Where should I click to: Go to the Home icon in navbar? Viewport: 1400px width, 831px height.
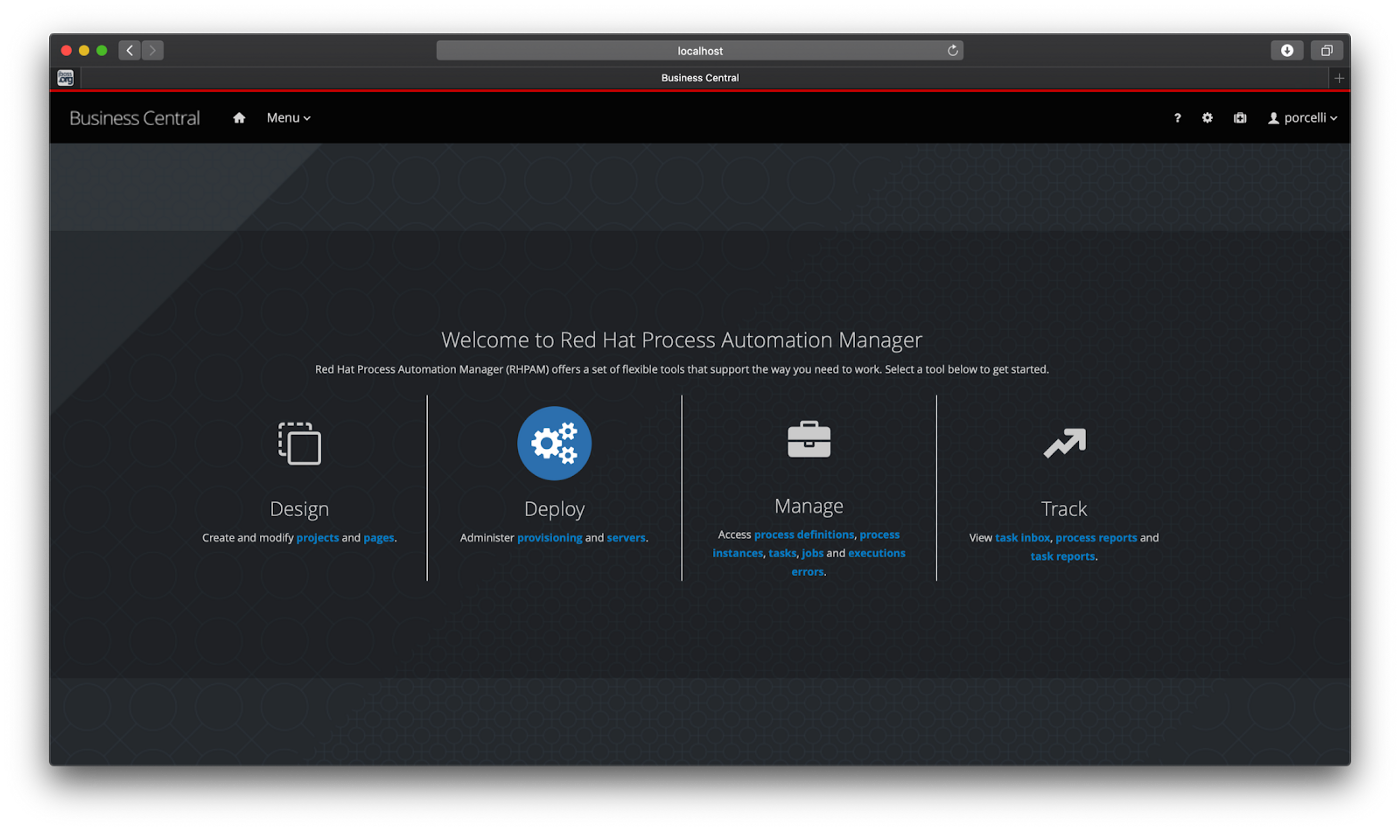239,118
